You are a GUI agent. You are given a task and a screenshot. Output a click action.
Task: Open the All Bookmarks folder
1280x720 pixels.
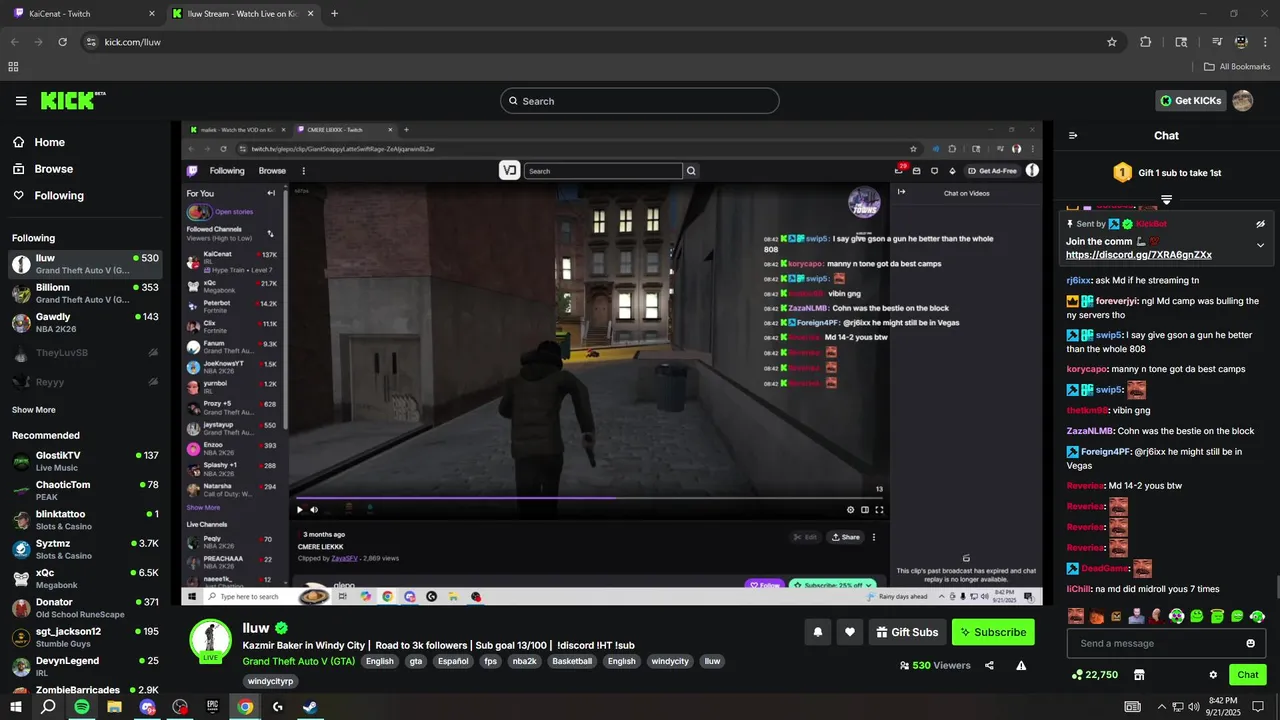(x=1237, y=67)
